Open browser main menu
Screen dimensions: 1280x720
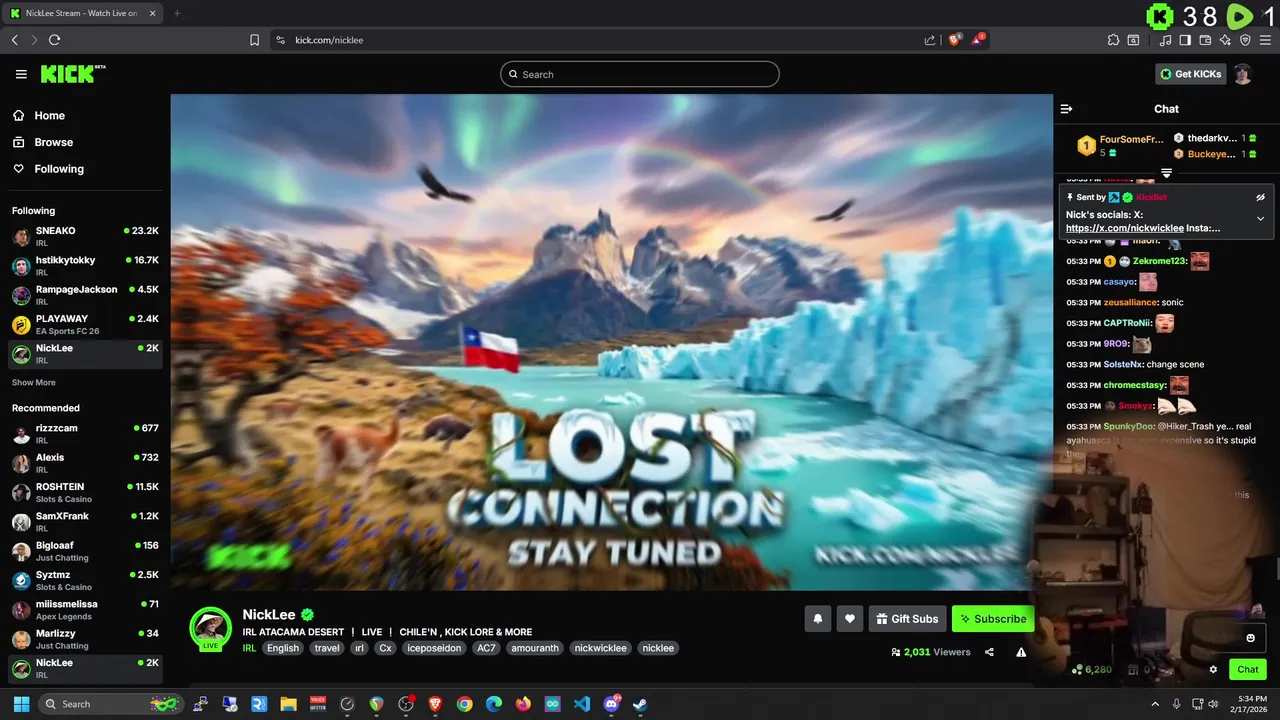[1265, 40]
